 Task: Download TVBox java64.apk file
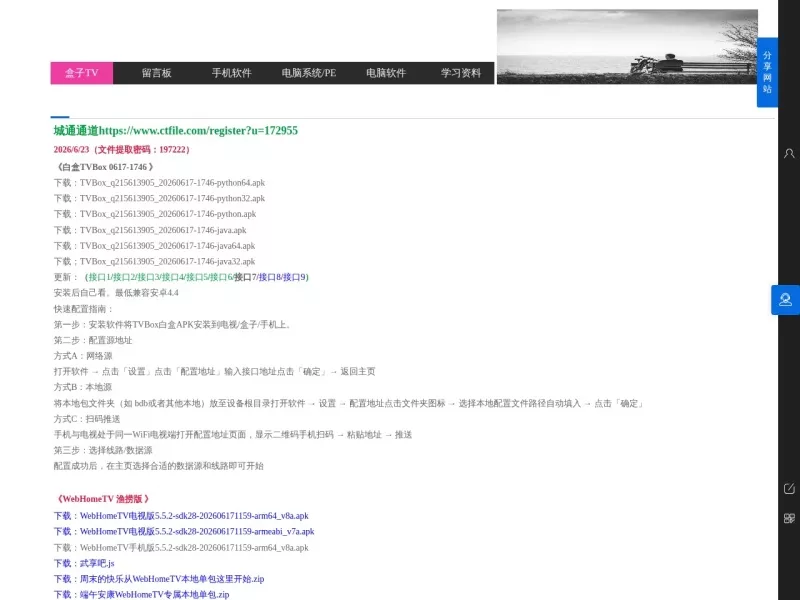[167, 246]
